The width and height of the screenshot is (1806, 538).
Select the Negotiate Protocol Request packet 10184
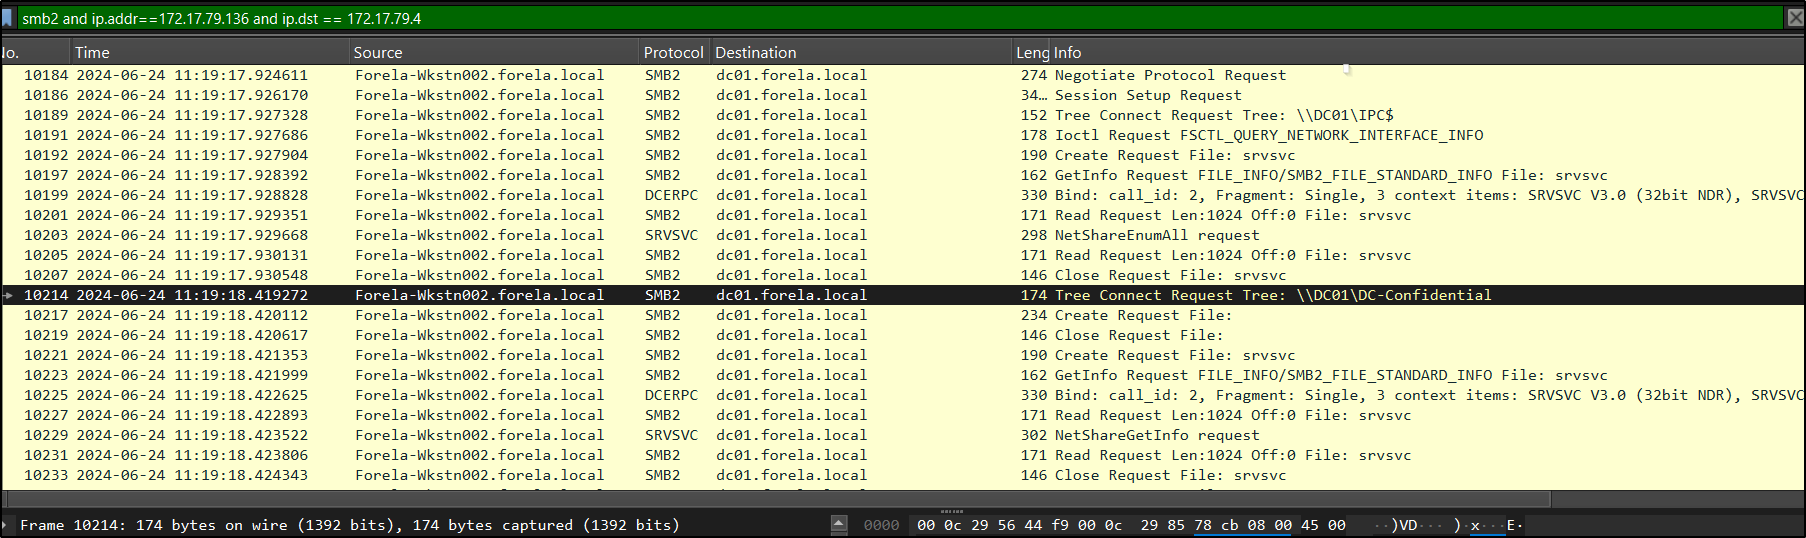click(1170, 75)
